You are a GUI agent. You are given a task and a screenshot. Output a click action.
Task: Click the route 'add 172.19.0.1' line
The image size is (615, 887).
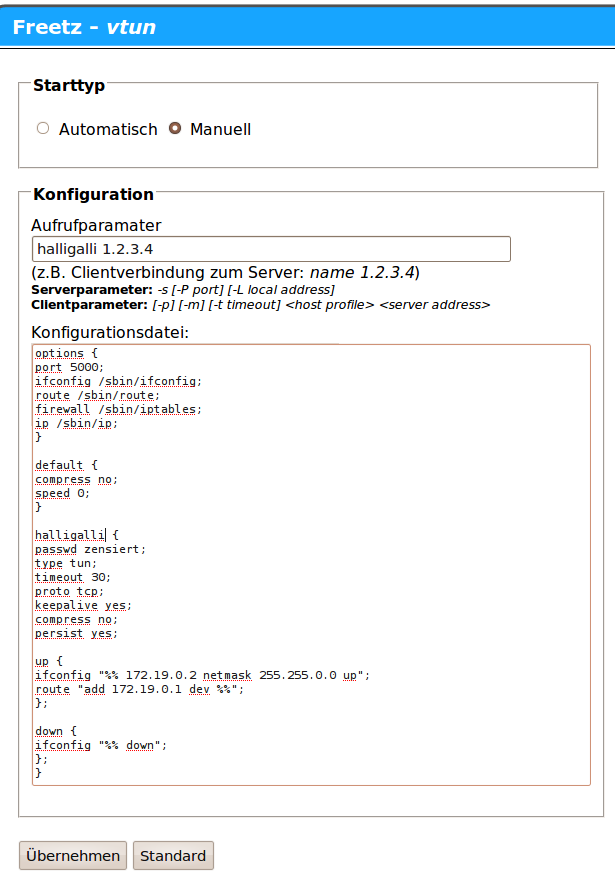(x=139, y=689)
